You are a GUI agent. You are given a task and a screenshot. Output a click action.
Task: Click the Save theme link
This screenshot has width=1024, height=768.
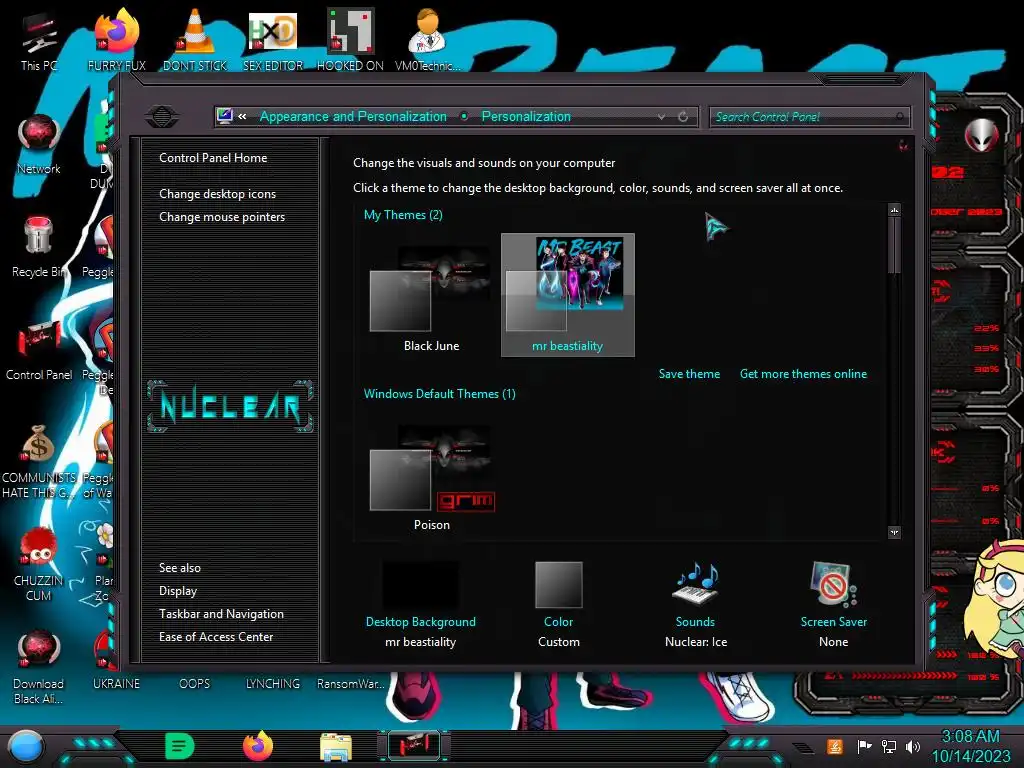coord(689,374)
